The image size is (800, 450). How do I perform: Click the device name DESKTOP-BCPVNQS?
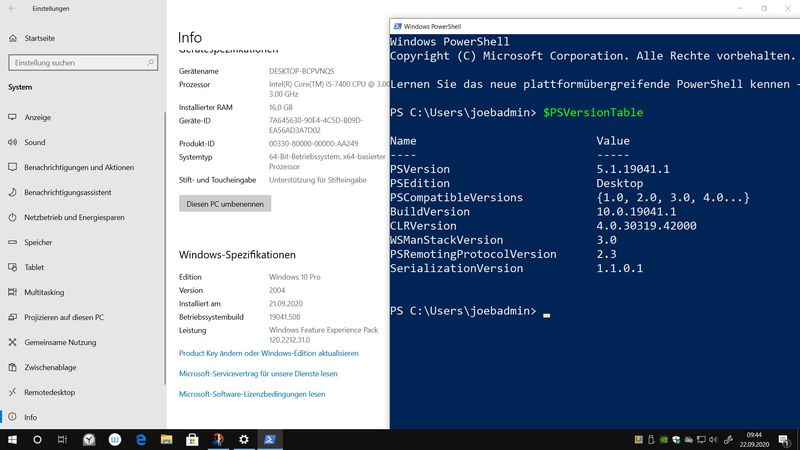coord(302,71)
